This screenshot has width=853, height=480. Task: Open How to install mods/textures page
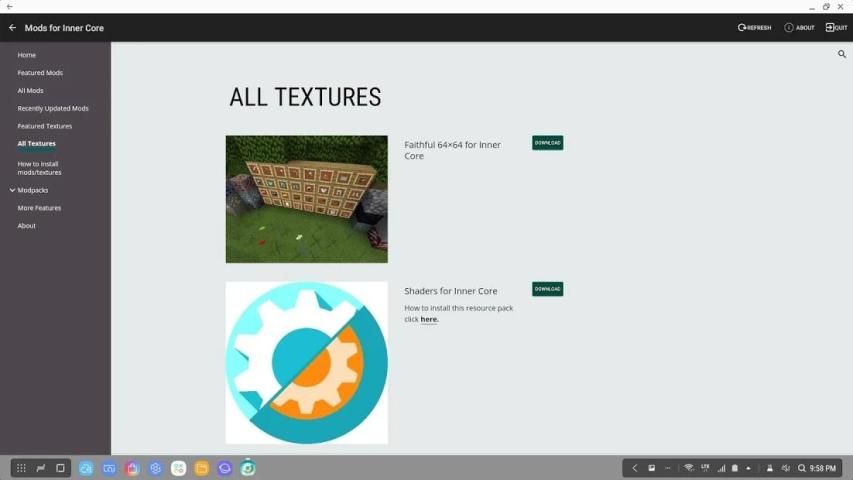(x=39, y=168)
